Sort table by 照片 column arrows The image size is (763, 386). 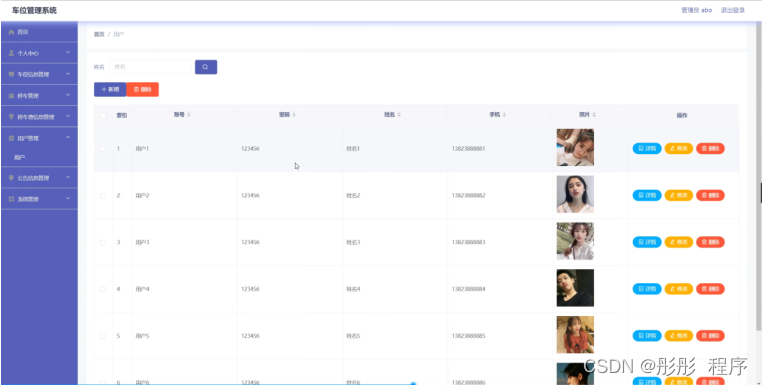[x=594, y=115]
